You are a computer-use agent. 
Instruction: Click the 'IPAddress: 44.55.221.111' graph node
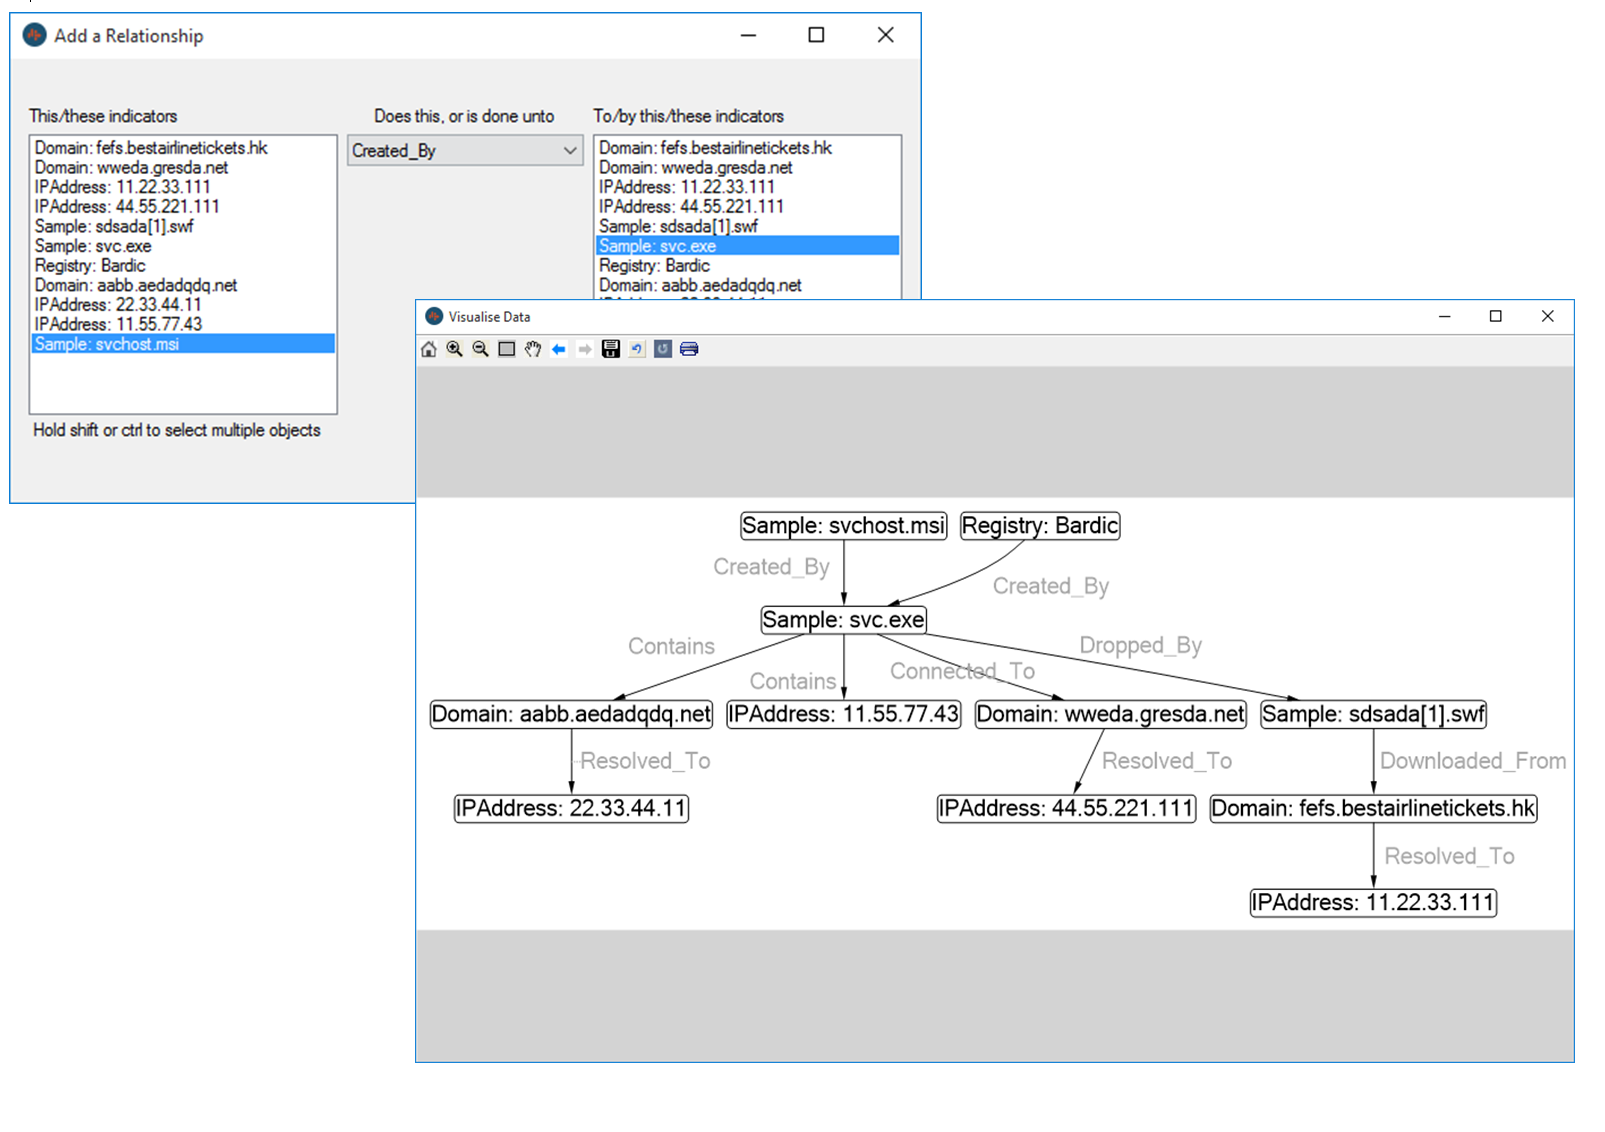click(x=1066, y=808)
